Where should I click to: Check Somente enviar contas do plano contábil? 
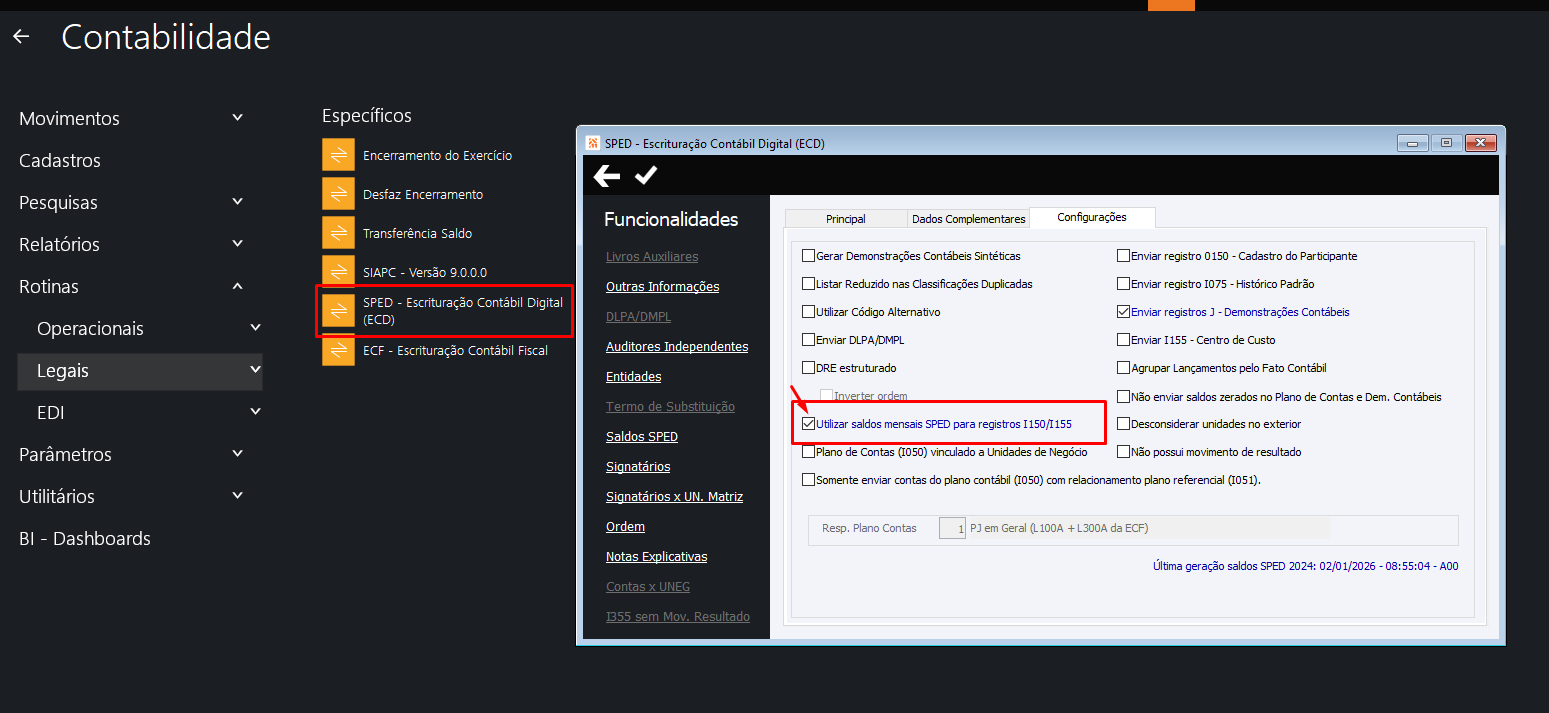809,480
